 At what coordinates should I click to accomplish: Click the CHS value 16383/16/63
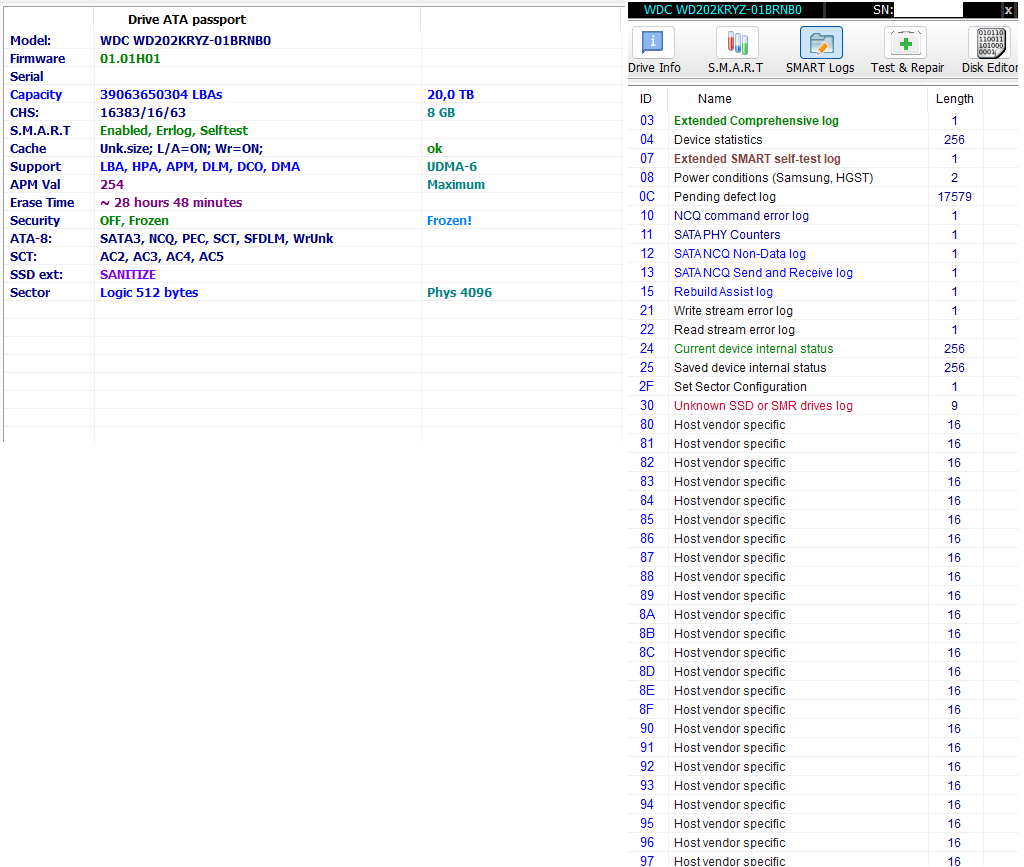tap(143, 113)
